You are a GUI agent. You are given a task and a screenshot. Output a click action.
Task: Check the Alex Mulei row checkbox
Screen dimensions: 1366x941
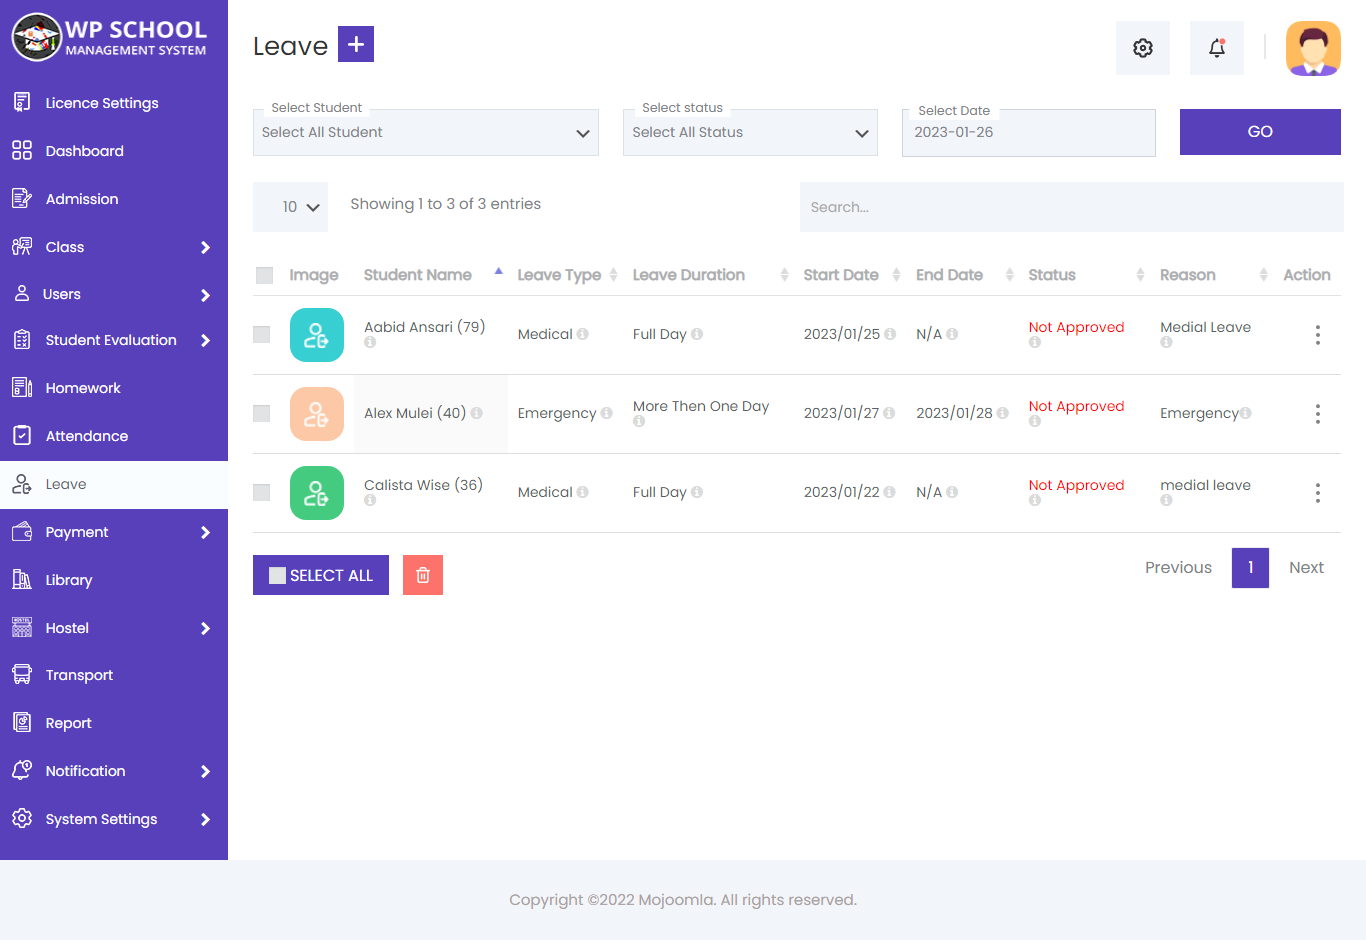click(x=262, y=413)
